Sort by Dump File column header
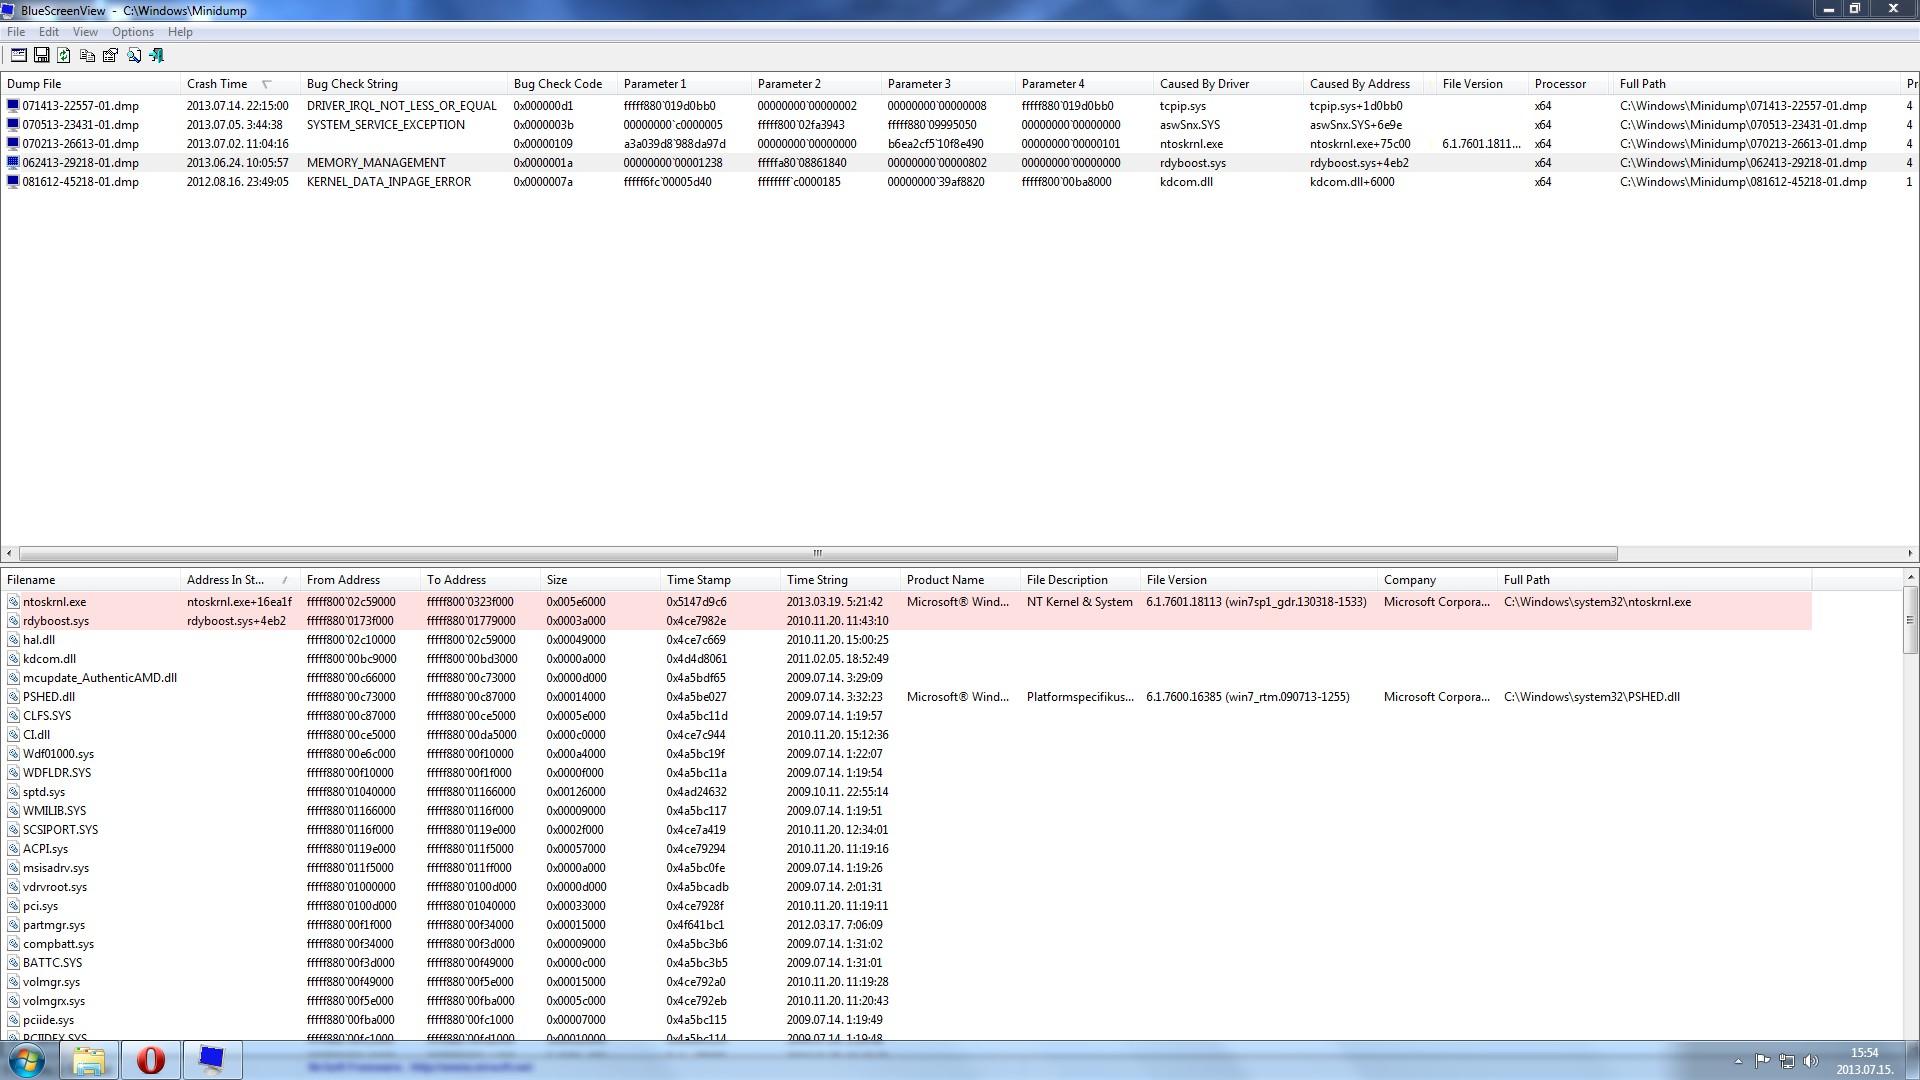Screen dimensions: 1920x1080 (90, 84)
